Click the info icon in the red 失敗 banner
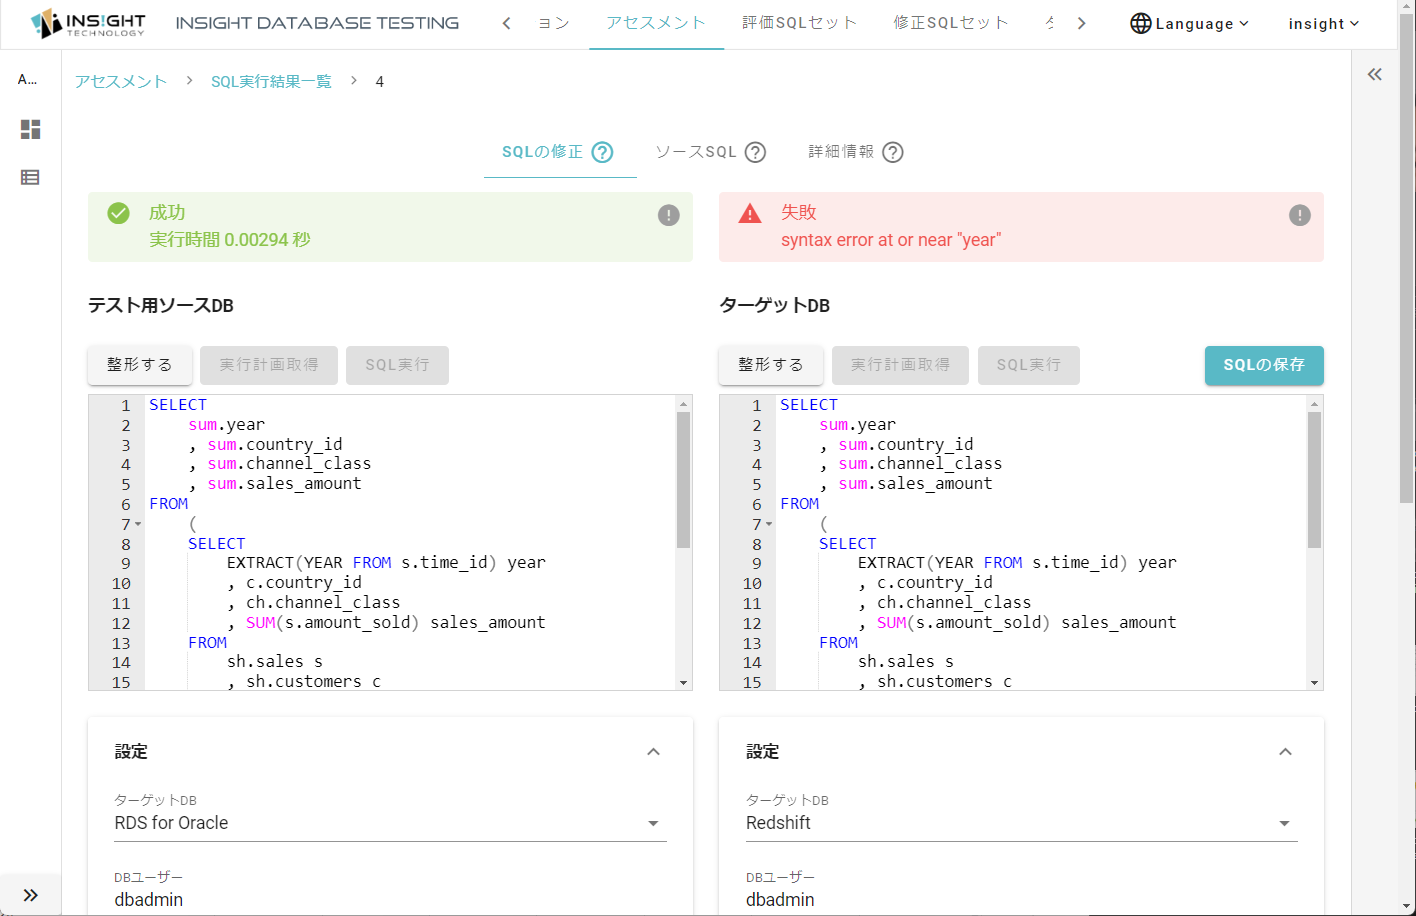This screenshot has width=1416, height=916. click(x=1300, y=215)
